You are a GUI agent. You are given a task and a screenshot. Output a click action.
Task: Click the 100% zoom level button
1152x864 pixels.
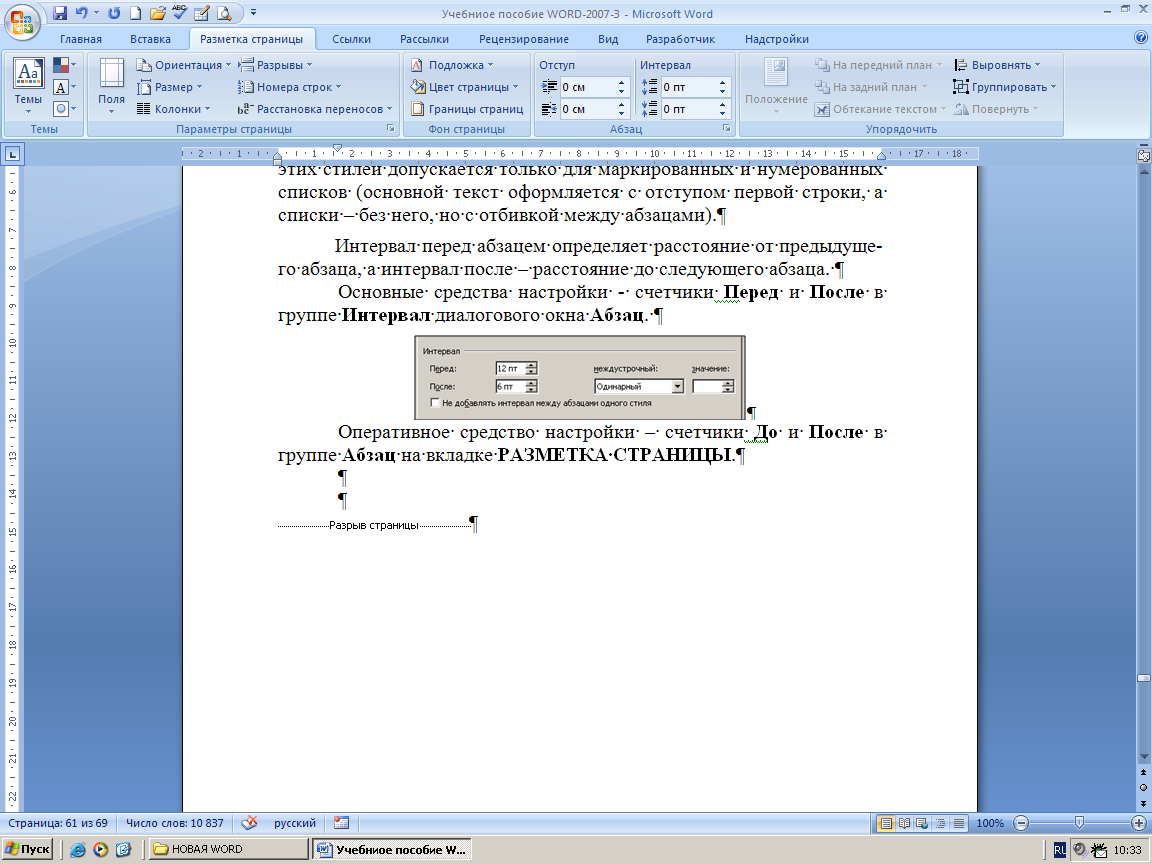(990, 824)
